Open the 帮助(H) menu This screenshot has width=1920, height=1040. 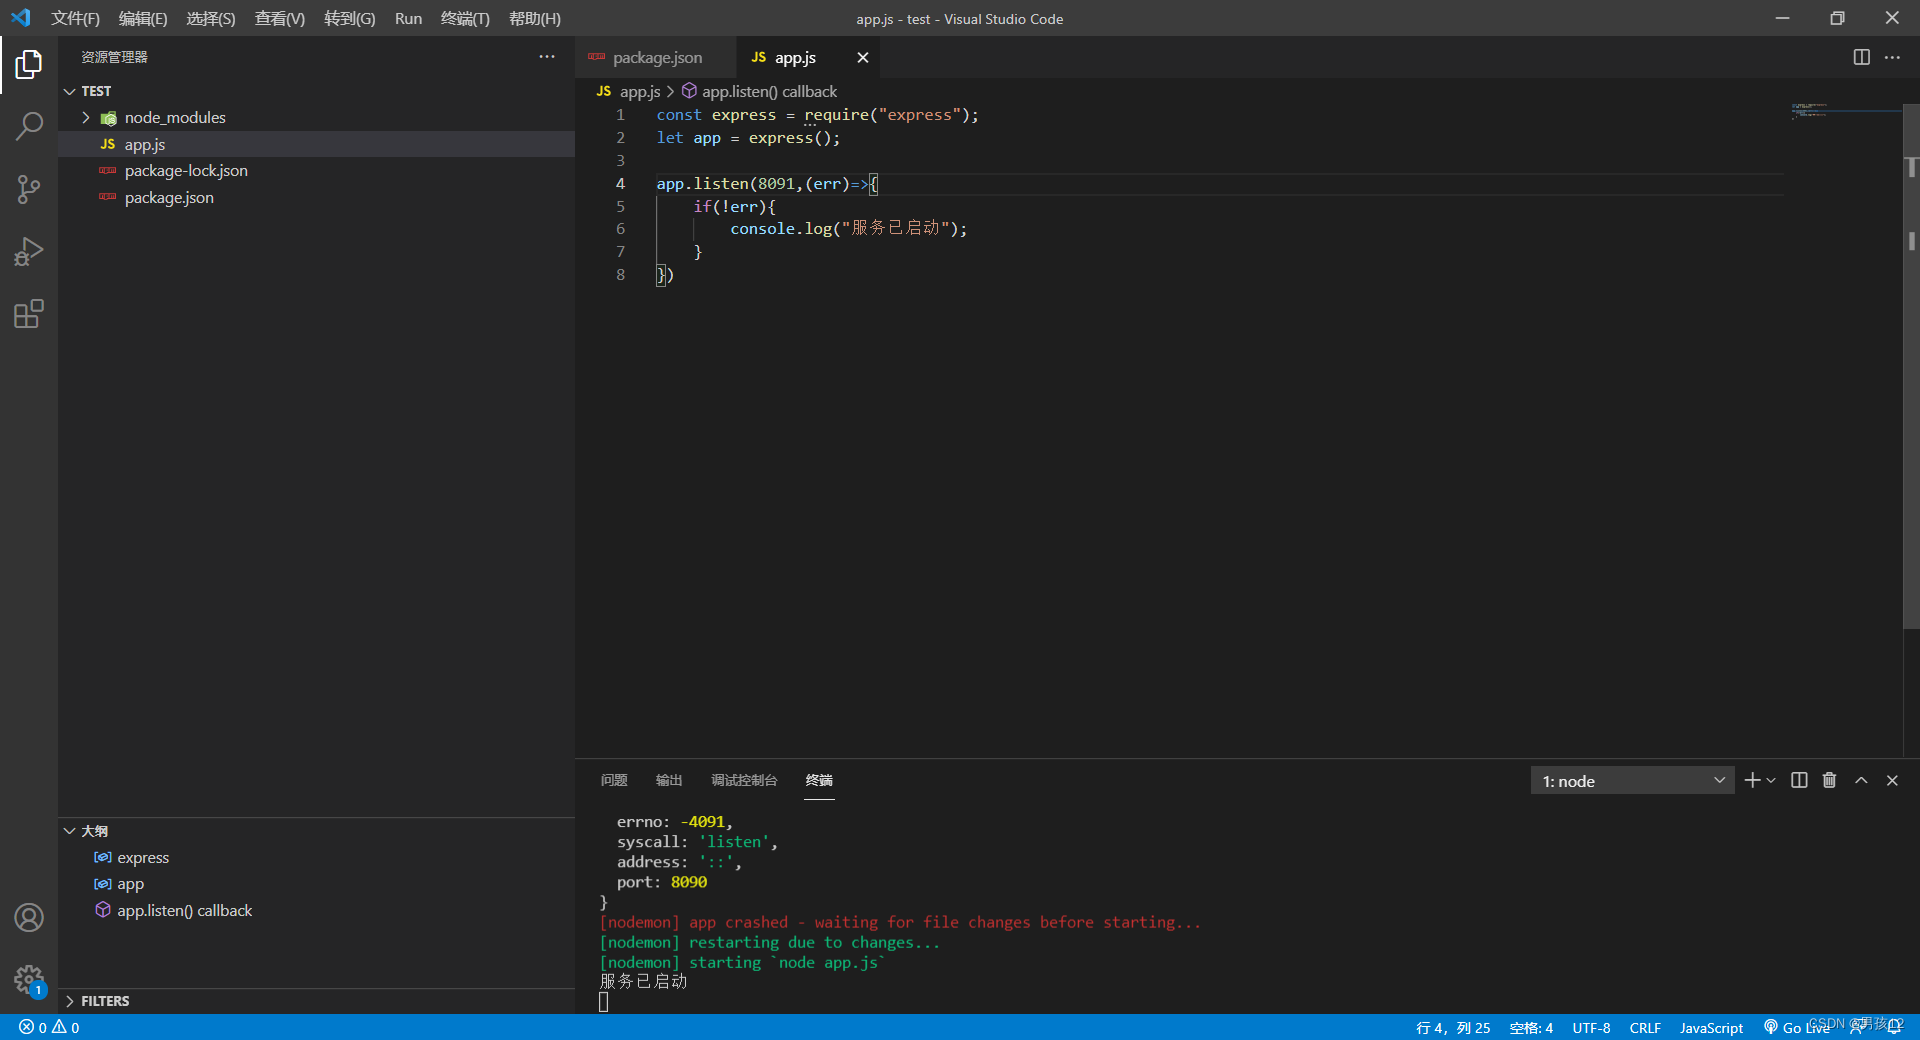pyautogui.click(x=535, y=19)
